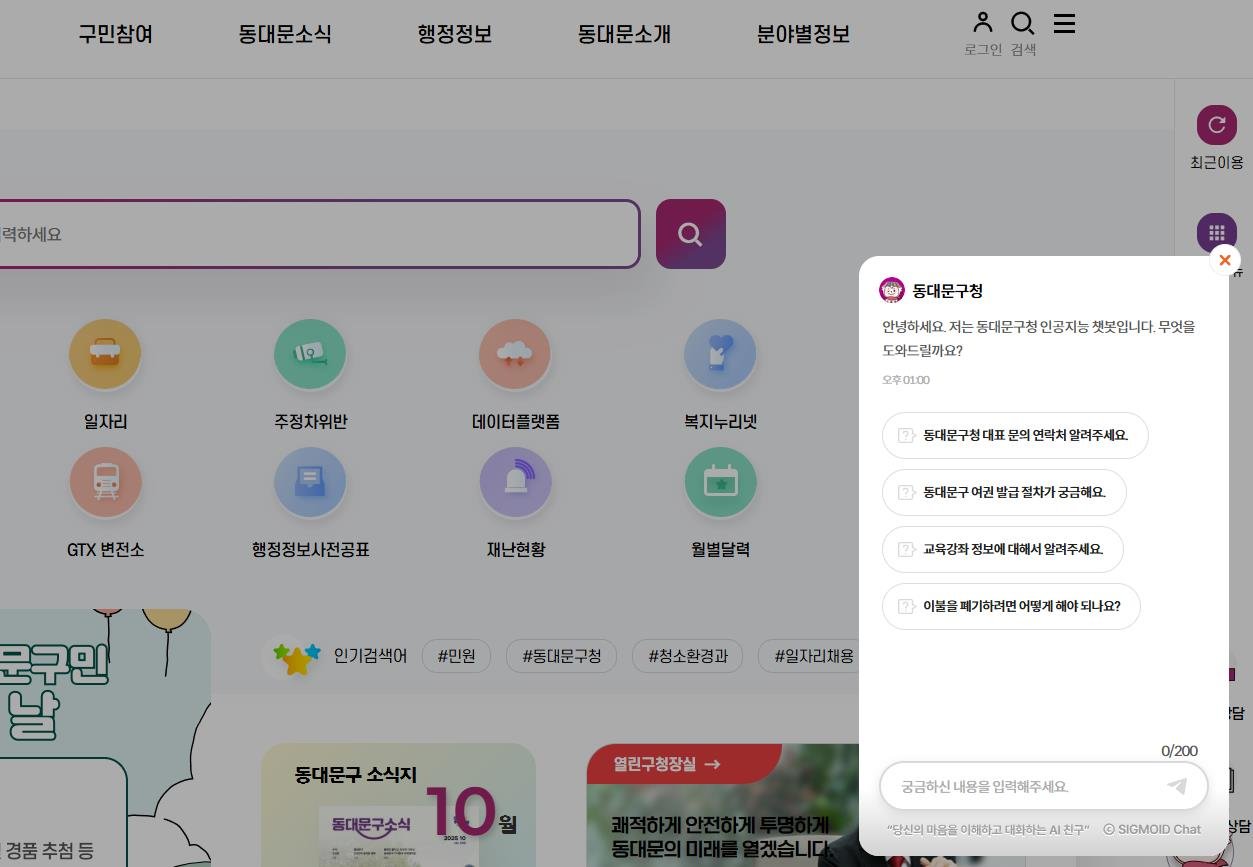Screen dimensions: 1253x867
Task: Click the purple search magnifier button
Action: click(x=690, y=234)
